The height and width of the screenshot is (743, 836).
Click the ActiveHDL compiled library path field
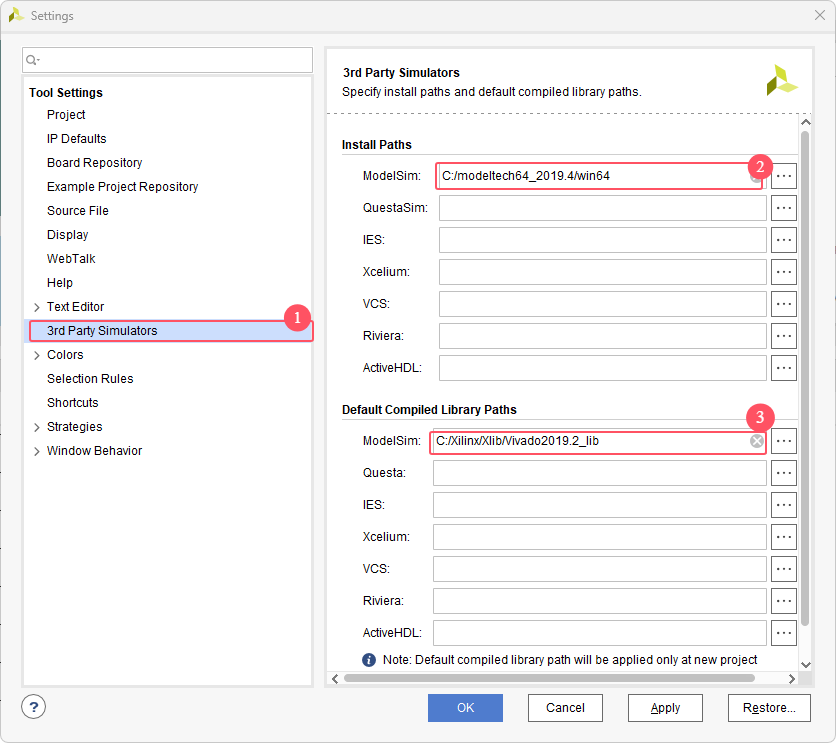pos(599,633)
